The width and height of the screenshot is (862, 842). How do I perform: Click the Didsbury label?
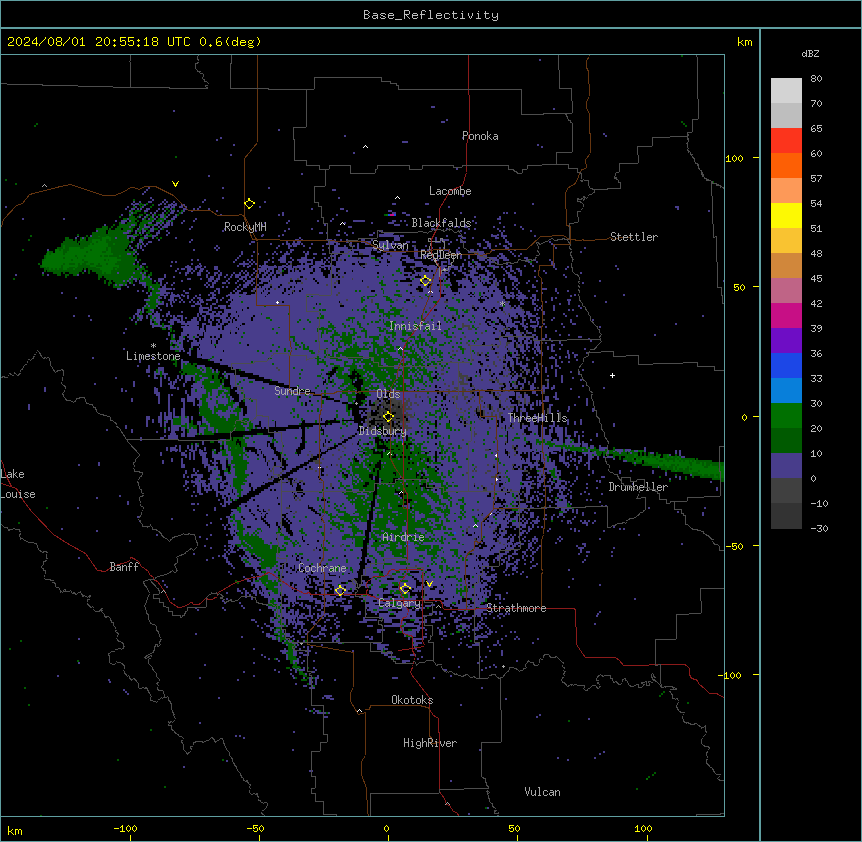(x=383, y=431)
